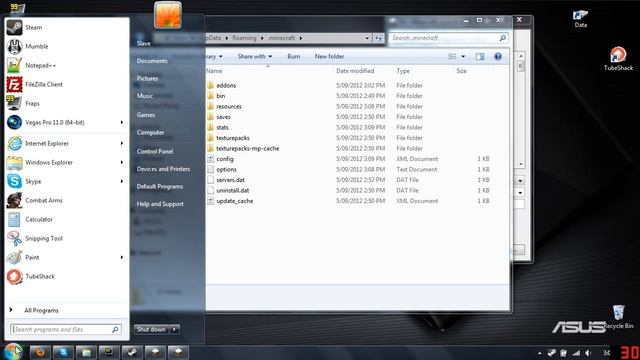The image size is (640, 360).
Task: Select the bin folder
Action: coord(220,96)
